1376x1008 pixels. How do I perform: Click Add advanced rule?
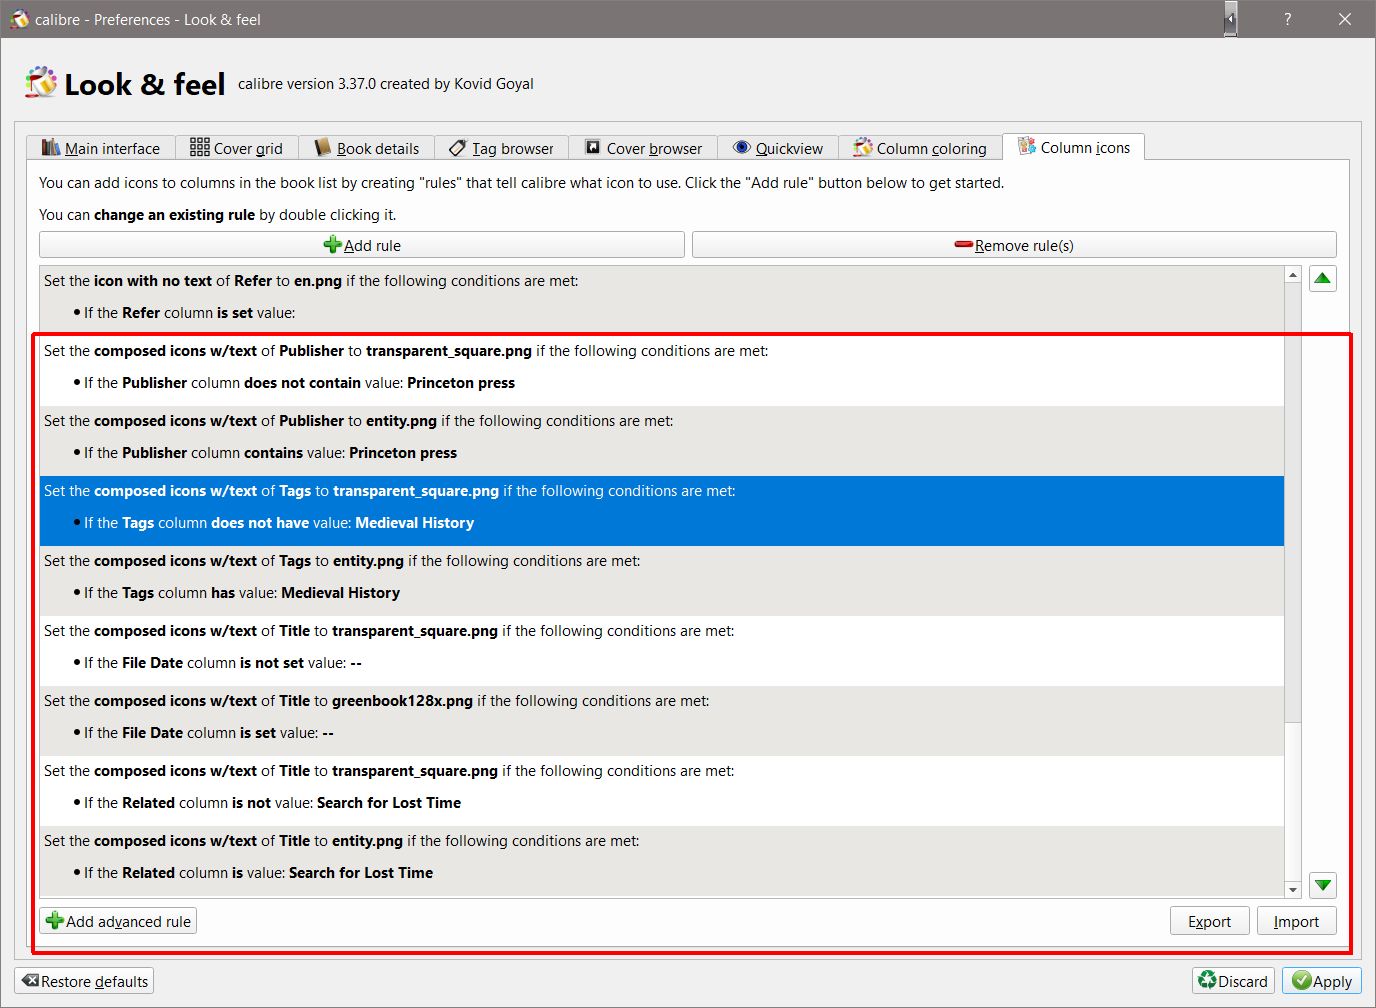pyautogui.click(x=118, y=921)
